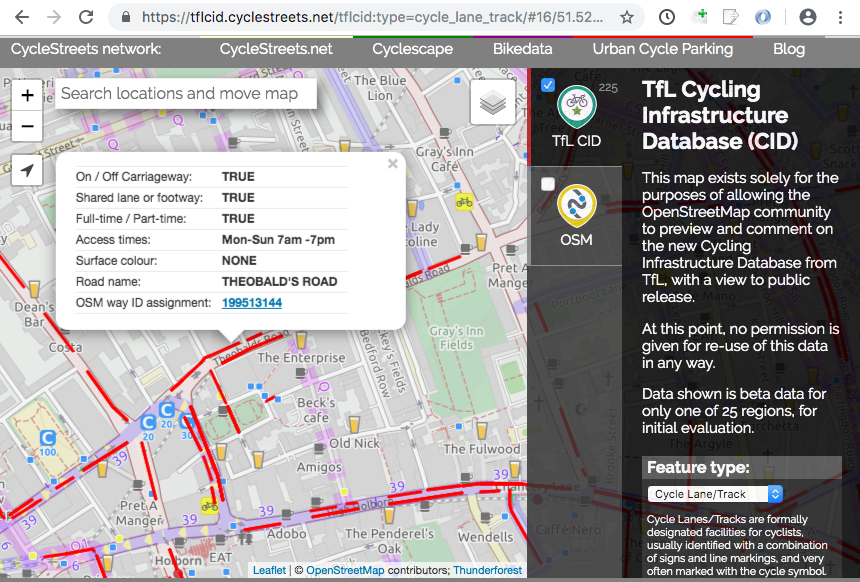
Task: Select the OSM layer marker icon
Action: (576, 206)
